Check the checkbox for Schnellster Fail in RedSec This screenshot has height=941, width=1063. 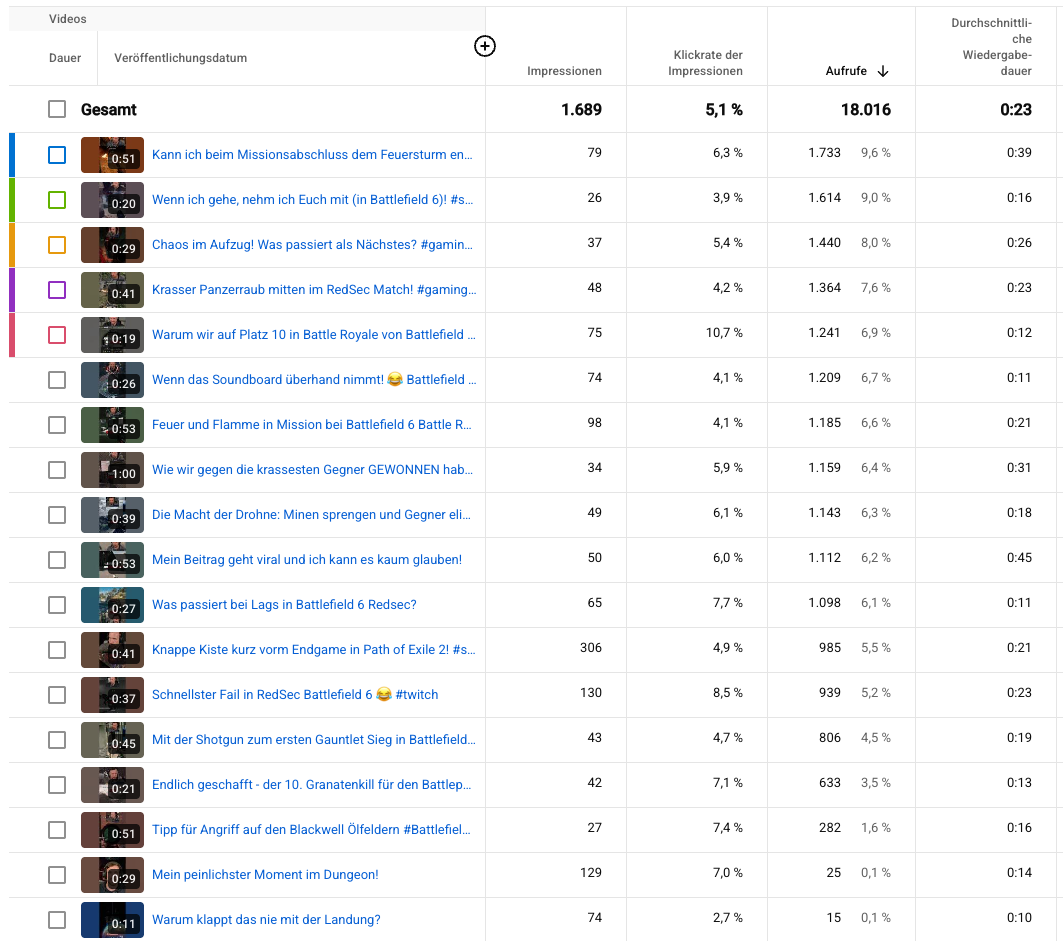click(x=57, y=694)
